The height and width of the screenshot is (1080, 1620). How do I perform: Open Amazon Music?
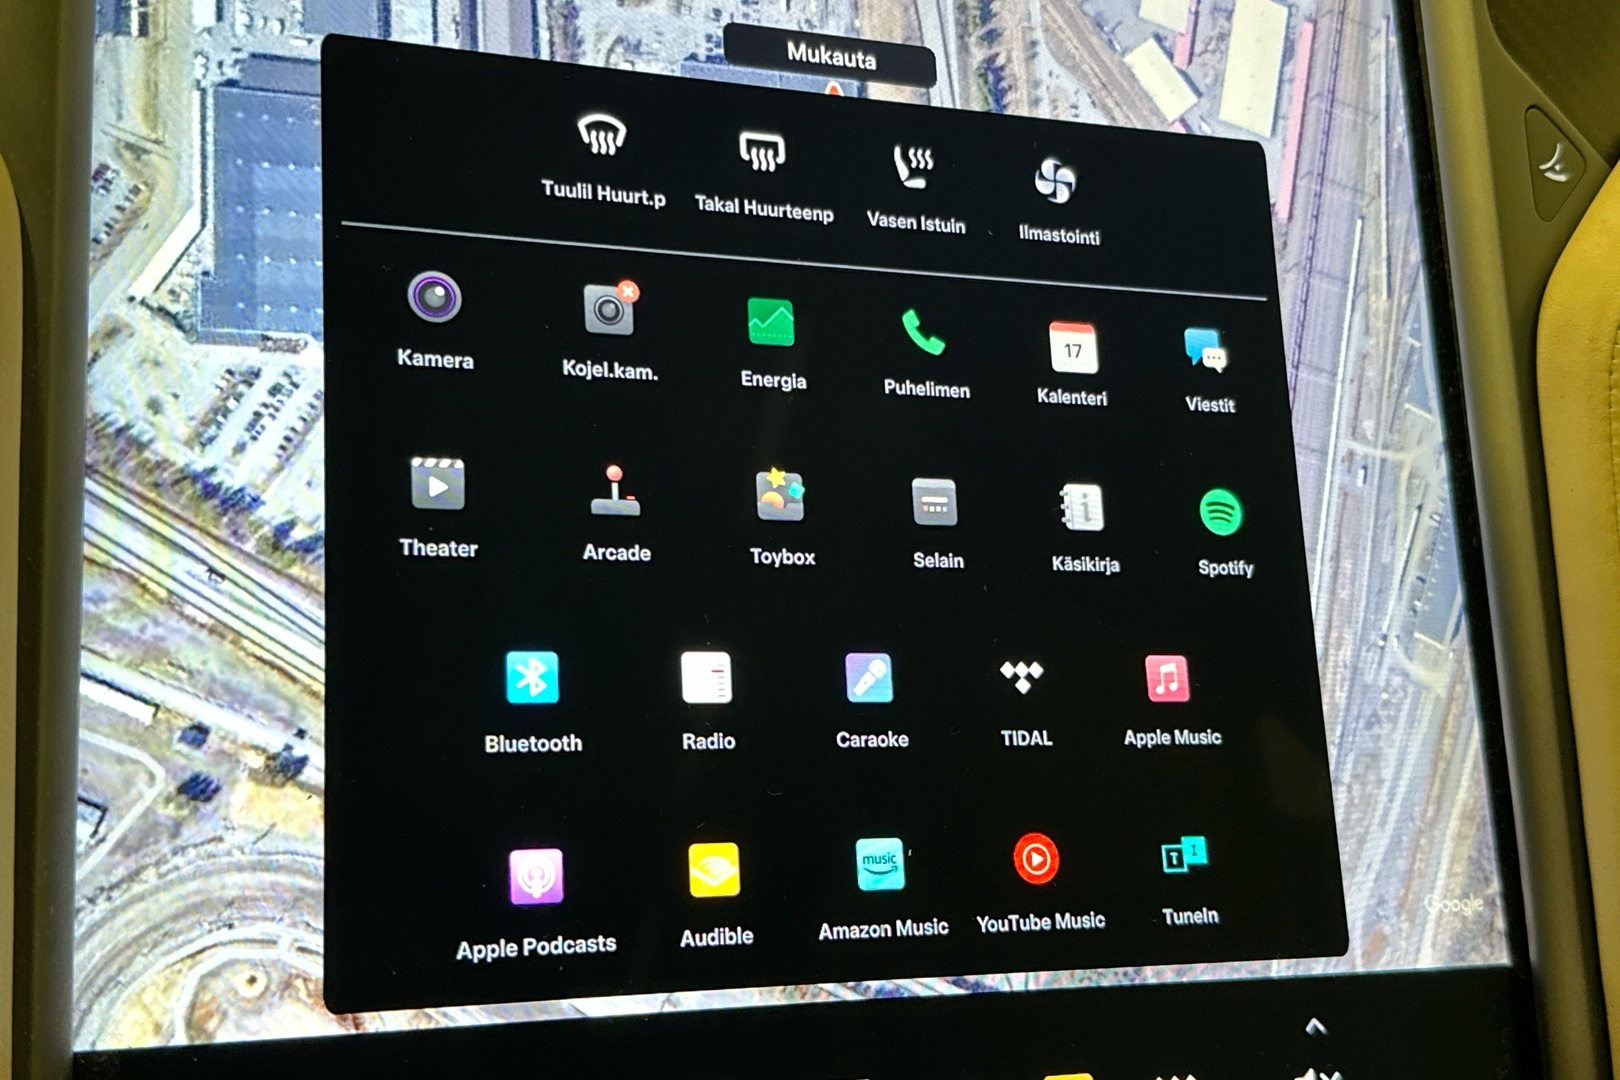click(x=882, y=889)
